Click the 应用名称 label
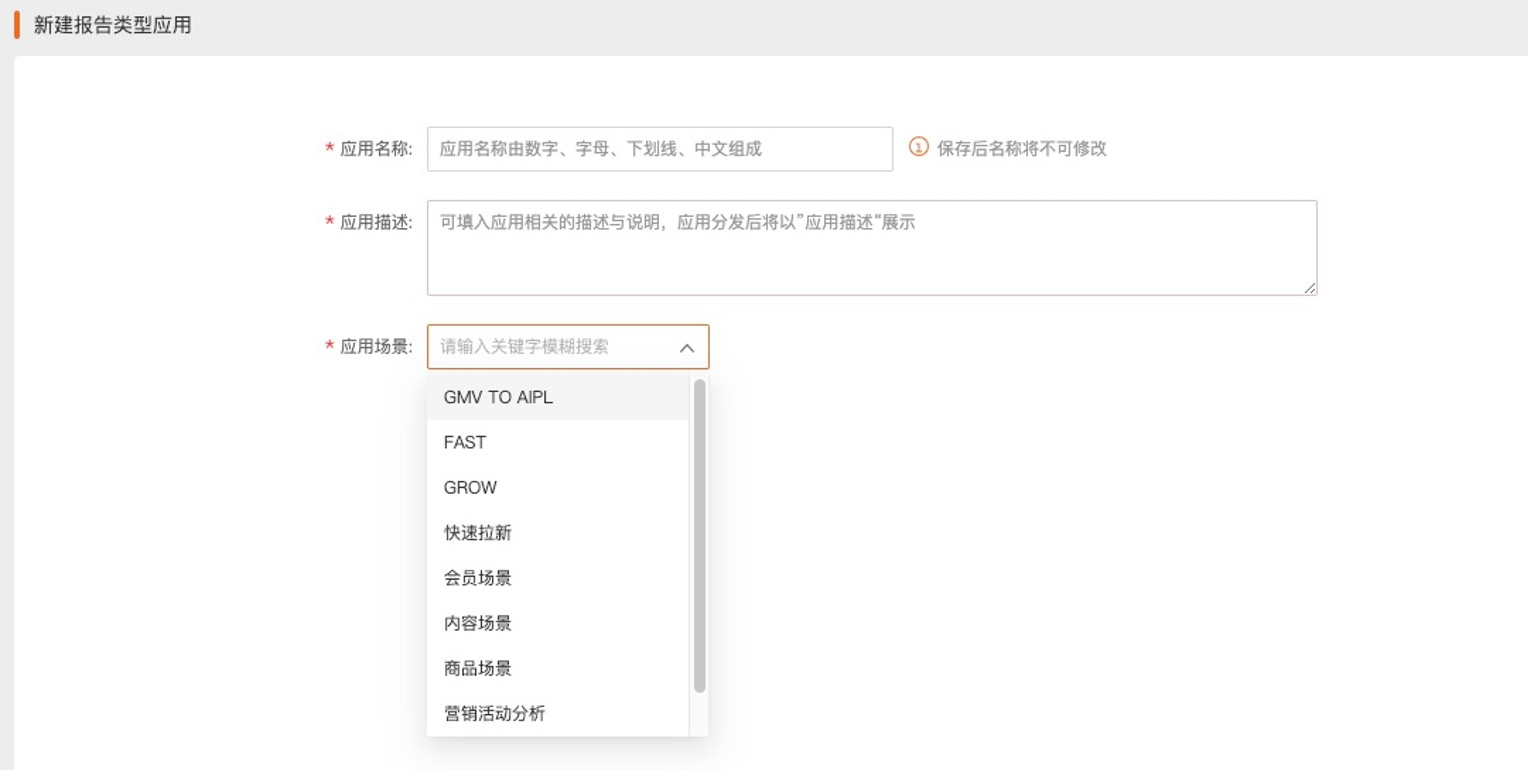1528x770 pixels. tap(376, 149)
